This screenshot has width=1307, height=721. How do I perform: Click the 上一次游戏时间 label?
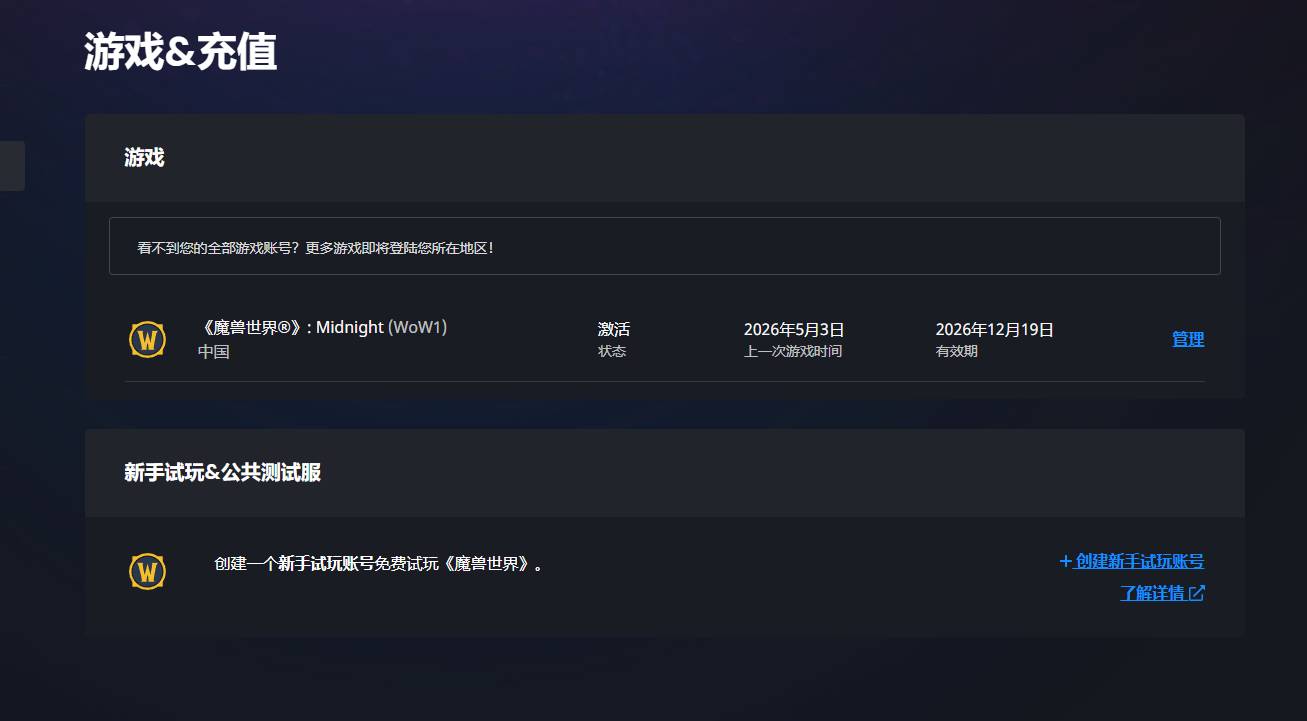793,351
